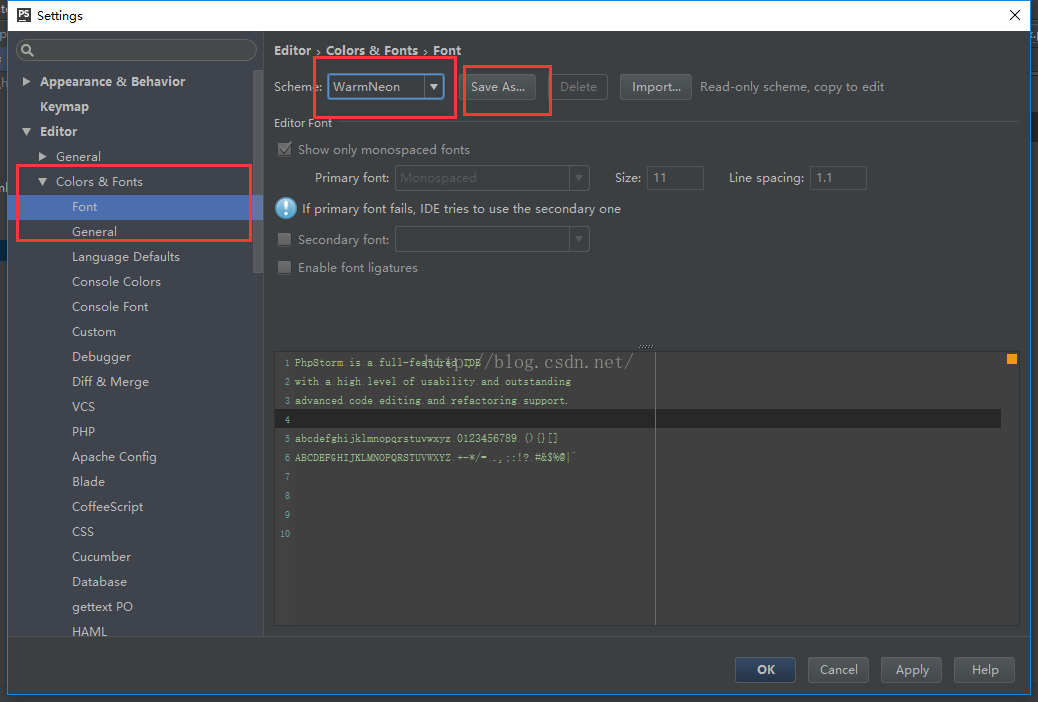This screenshot has width=1038, height=702.
Task: Select Cucumber color settings
Action: [x=101, y=557]
